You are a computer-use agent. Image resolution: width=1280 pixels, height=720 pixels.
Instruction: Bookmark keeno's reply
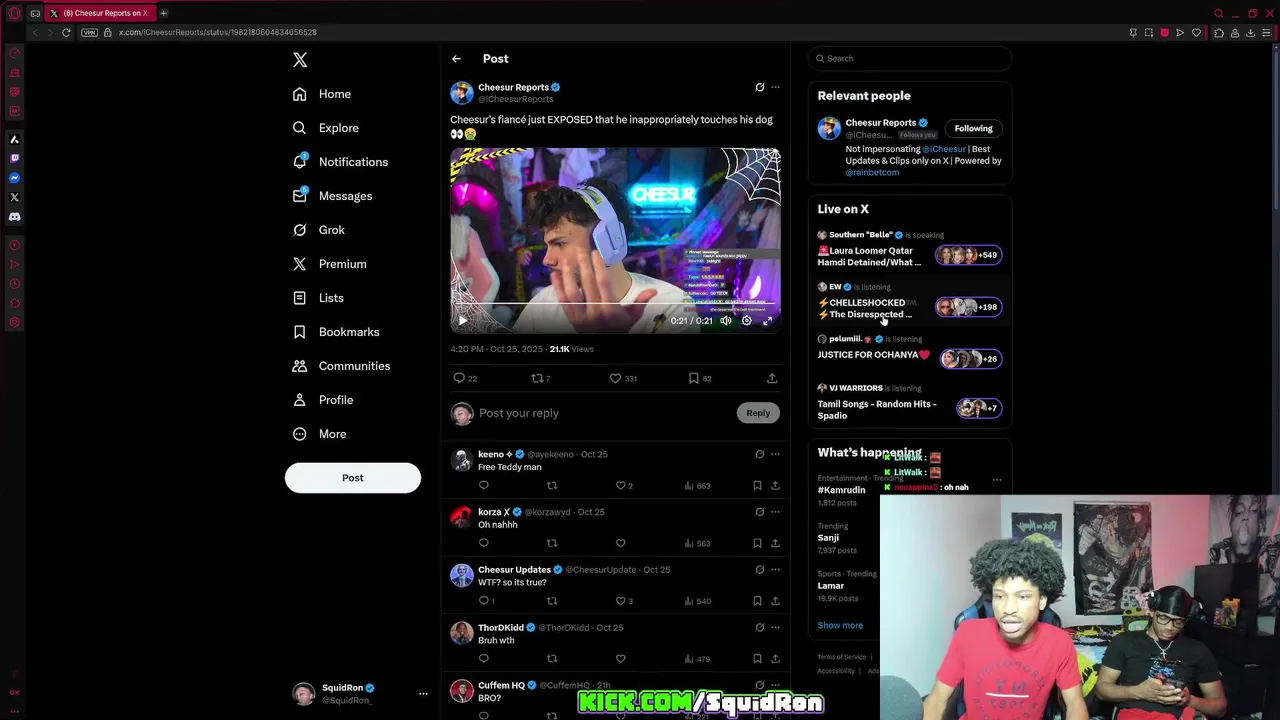point(757,485)
